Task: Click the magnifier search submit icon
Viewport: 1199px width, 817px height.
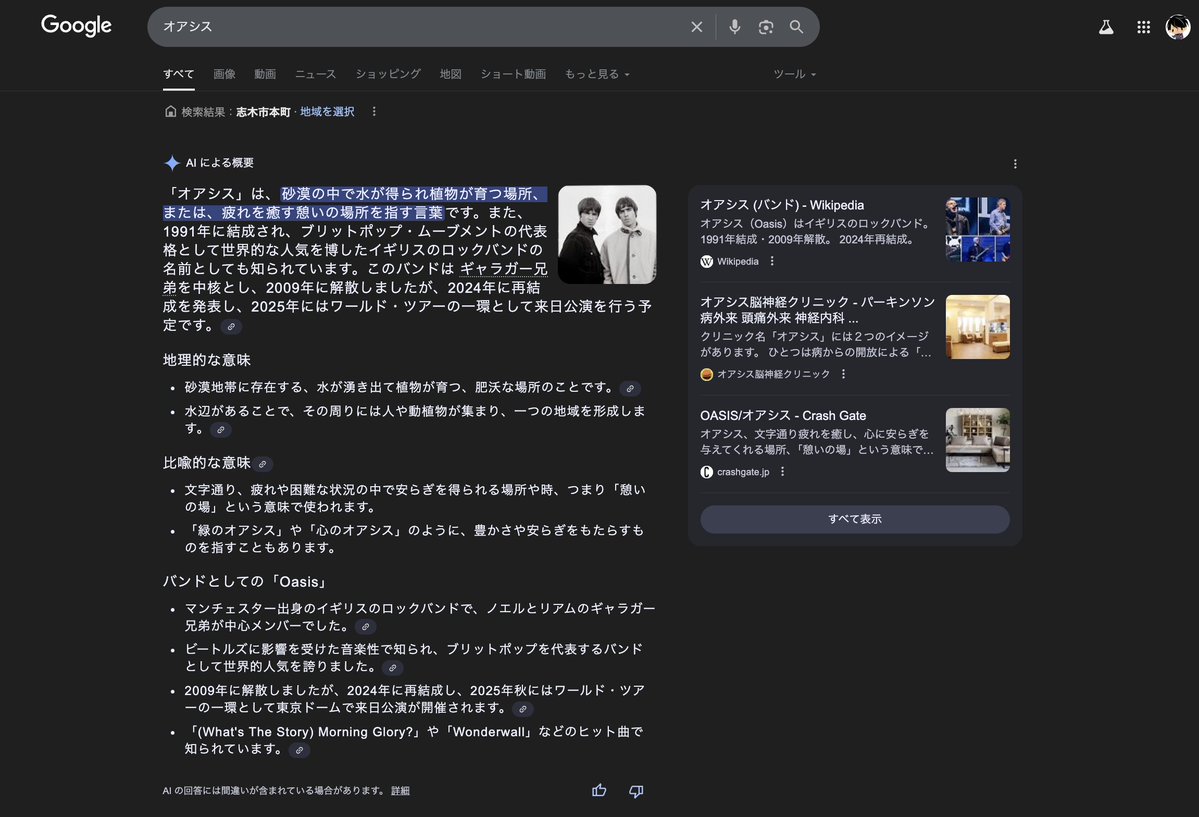Action: coord(797,27)
